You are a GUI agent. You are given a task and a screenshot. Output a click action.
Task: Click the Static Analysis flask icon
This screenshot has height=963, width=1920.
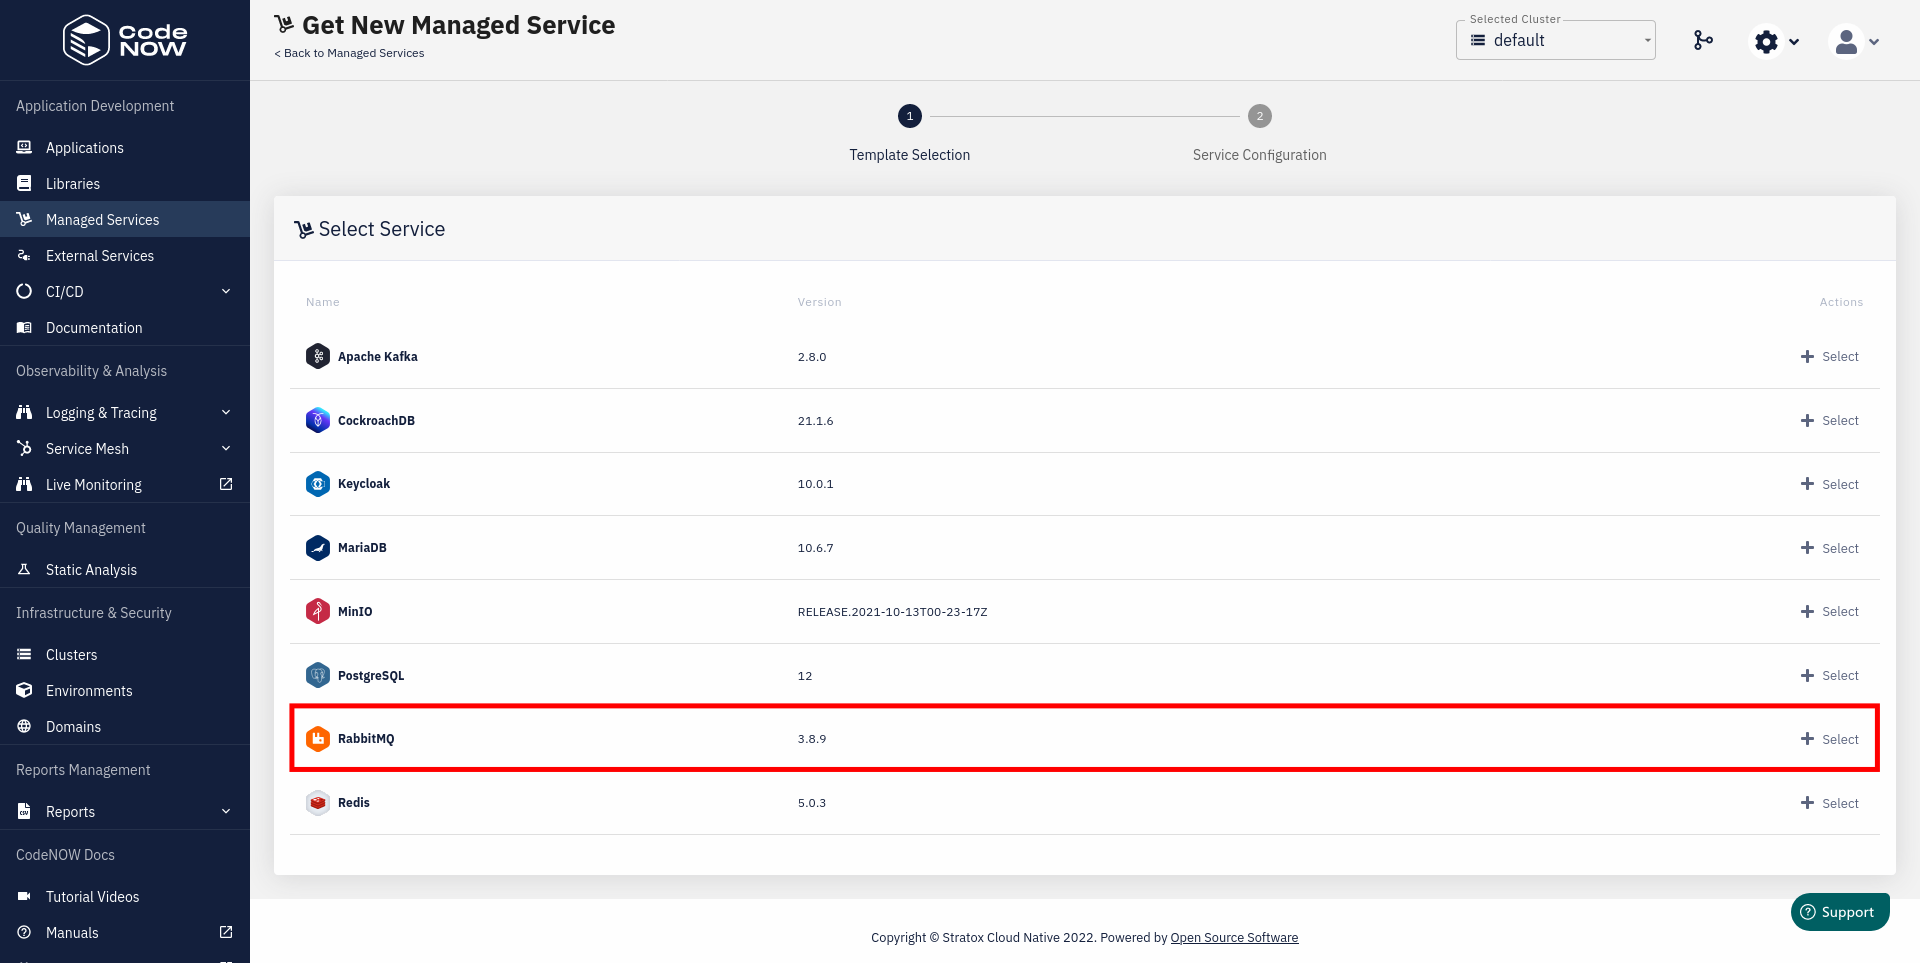click(x=24, y=569)
